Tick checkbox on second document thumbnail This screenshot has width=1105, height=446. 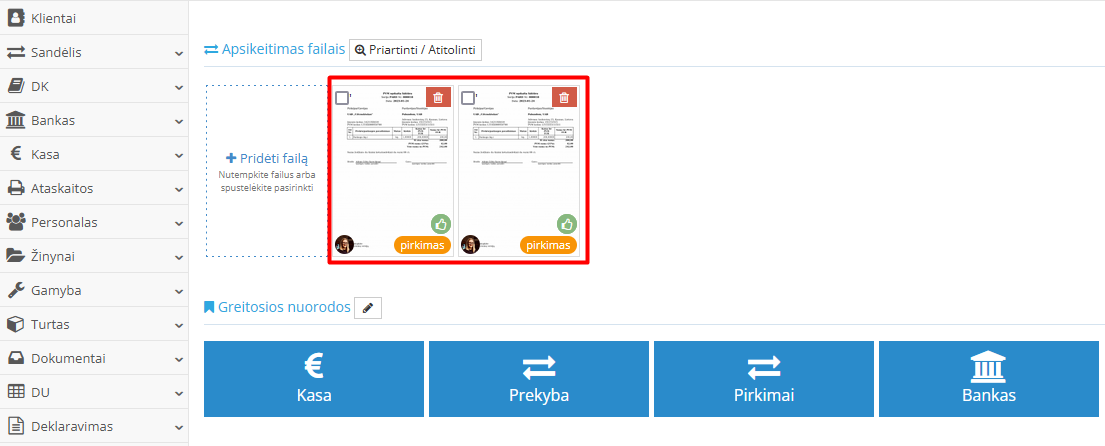tap(468, 98)
